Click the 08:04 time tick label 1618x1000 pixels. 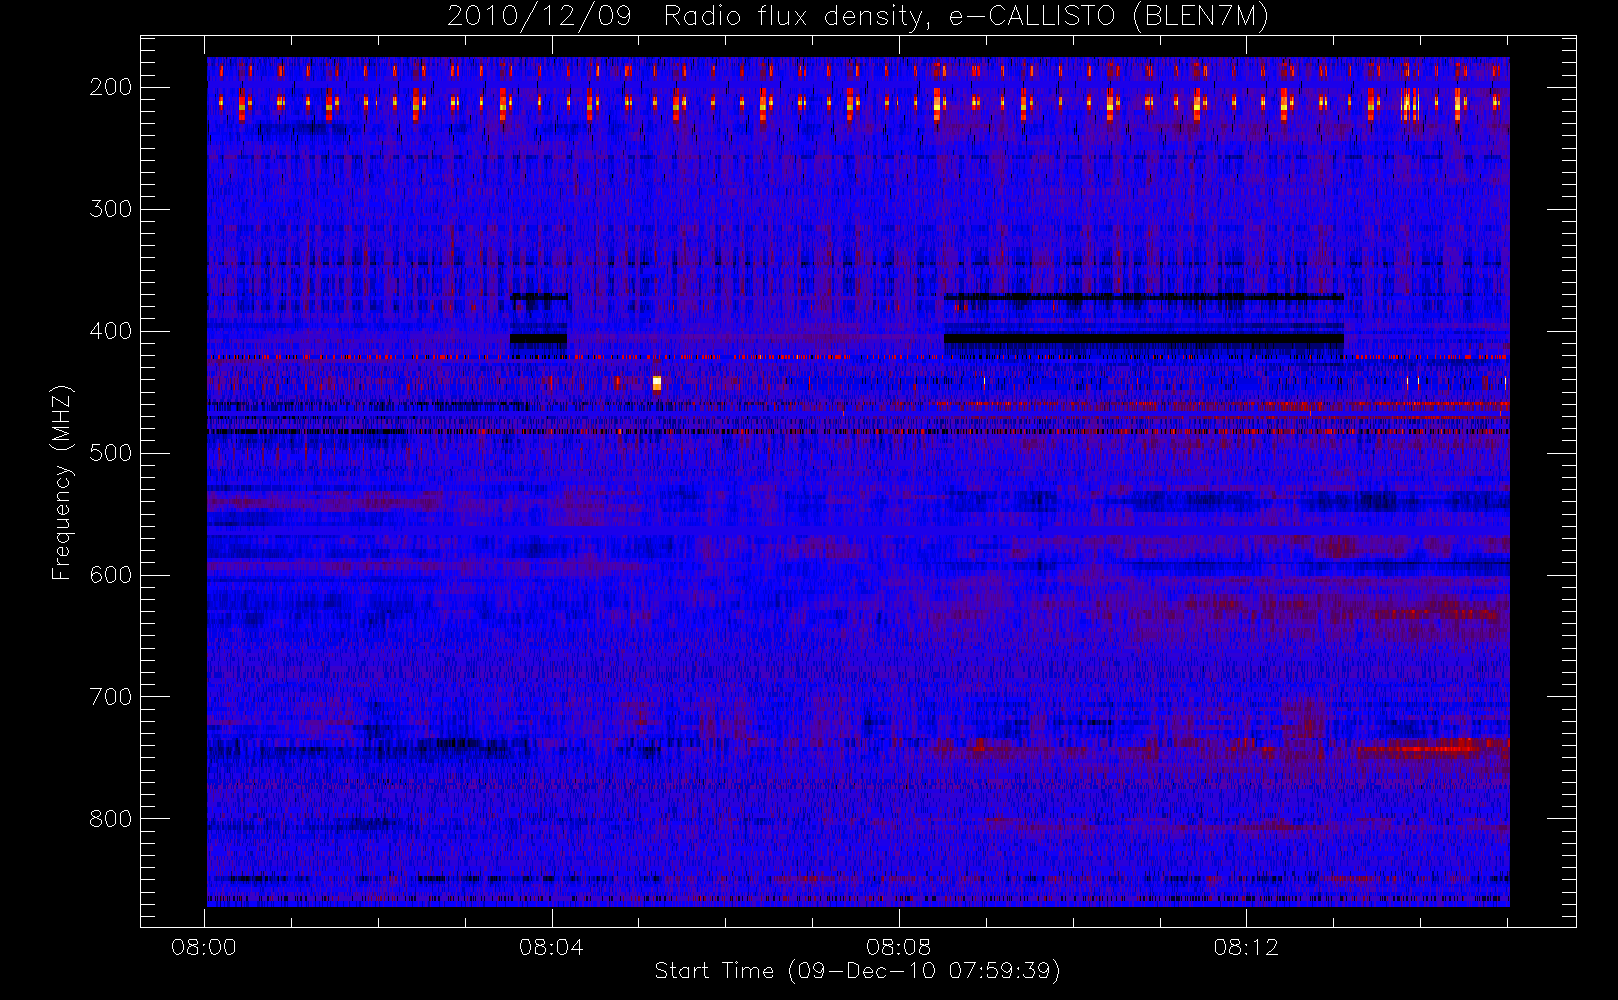(x=551, y=947)
